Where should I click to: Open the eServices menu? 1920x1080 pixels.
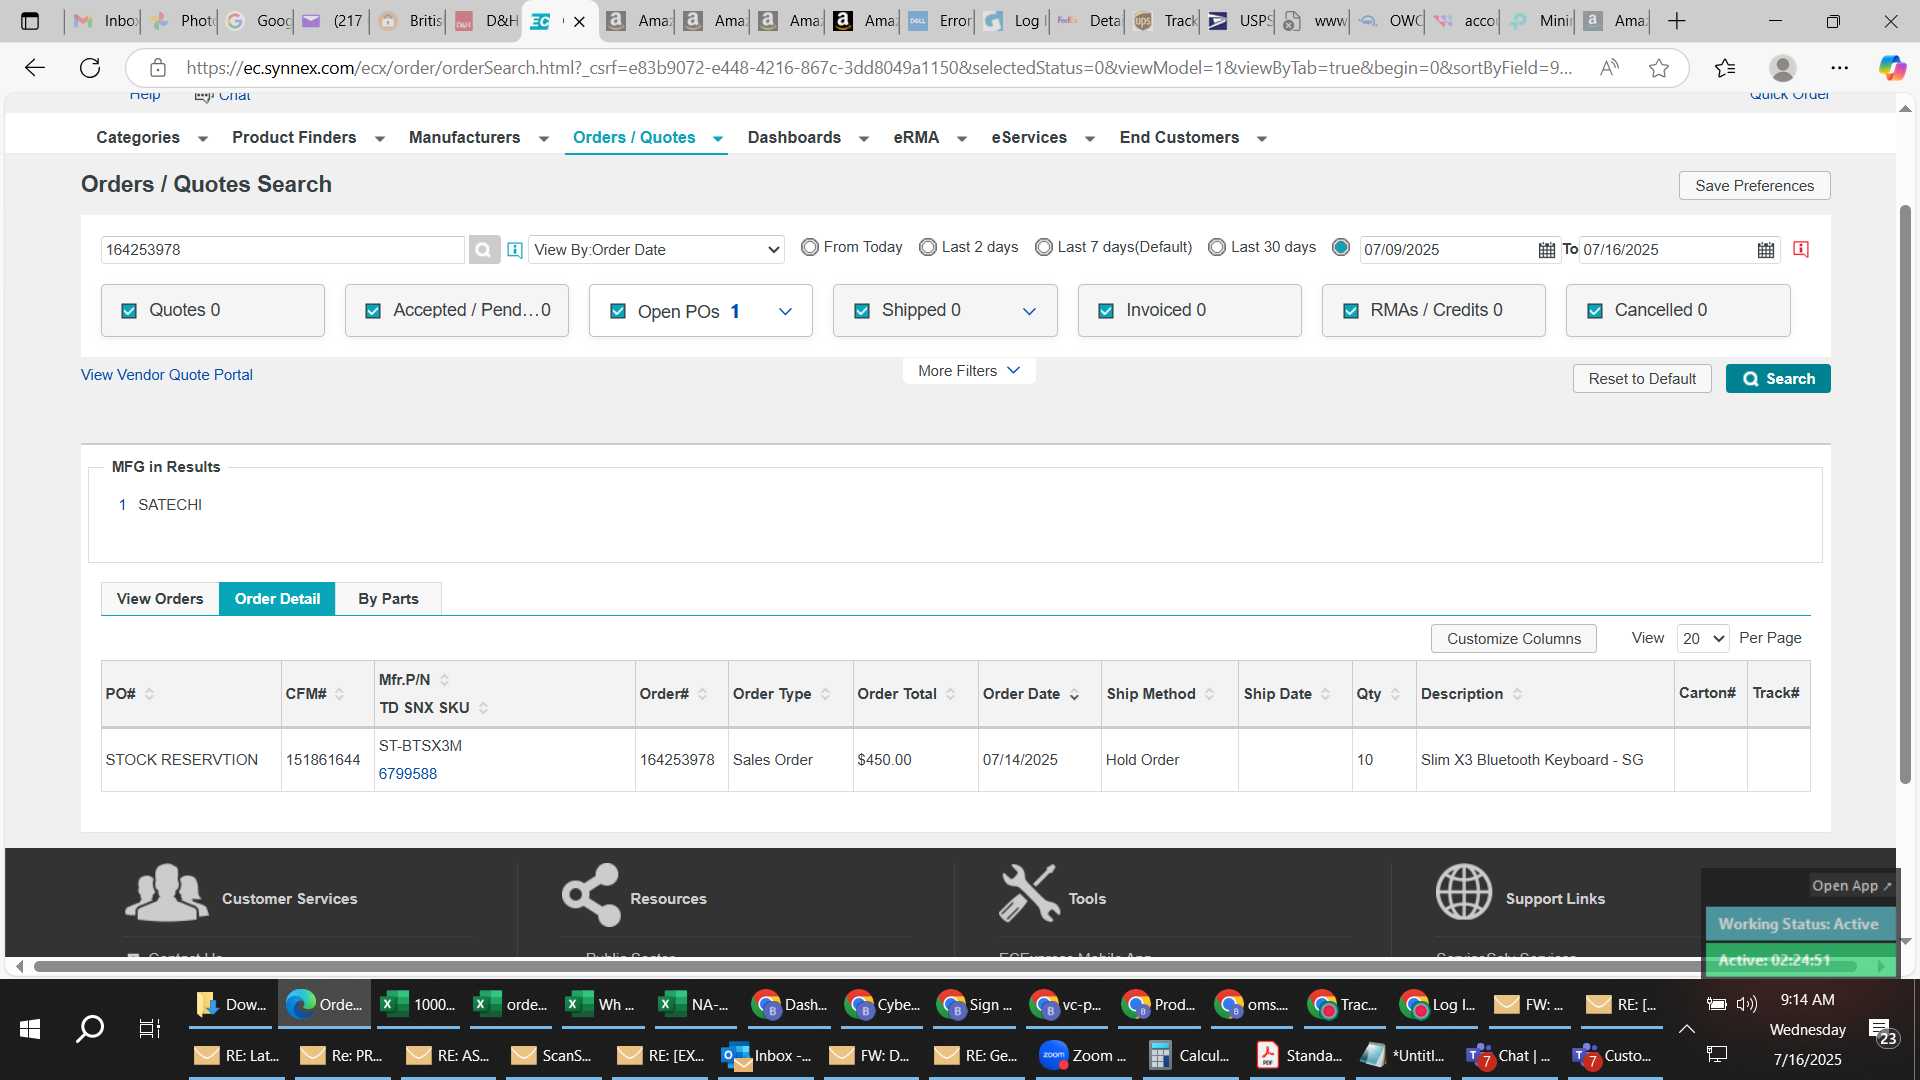(1043, 138)
